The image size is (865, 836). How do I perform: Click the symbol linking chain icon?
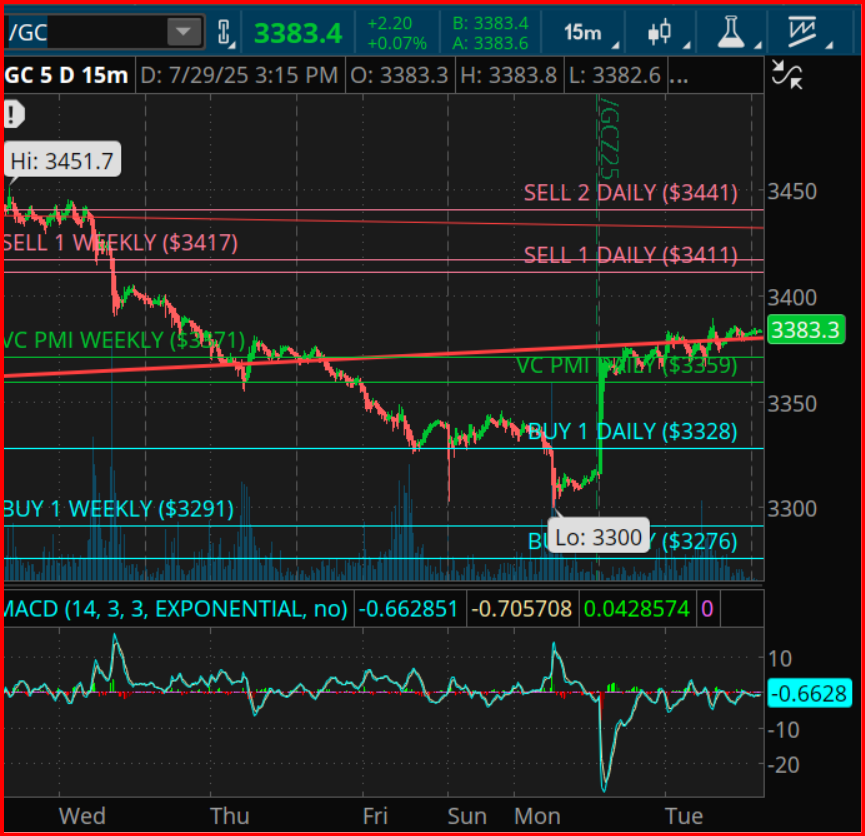pyautogui.click(x=223, y=31)
